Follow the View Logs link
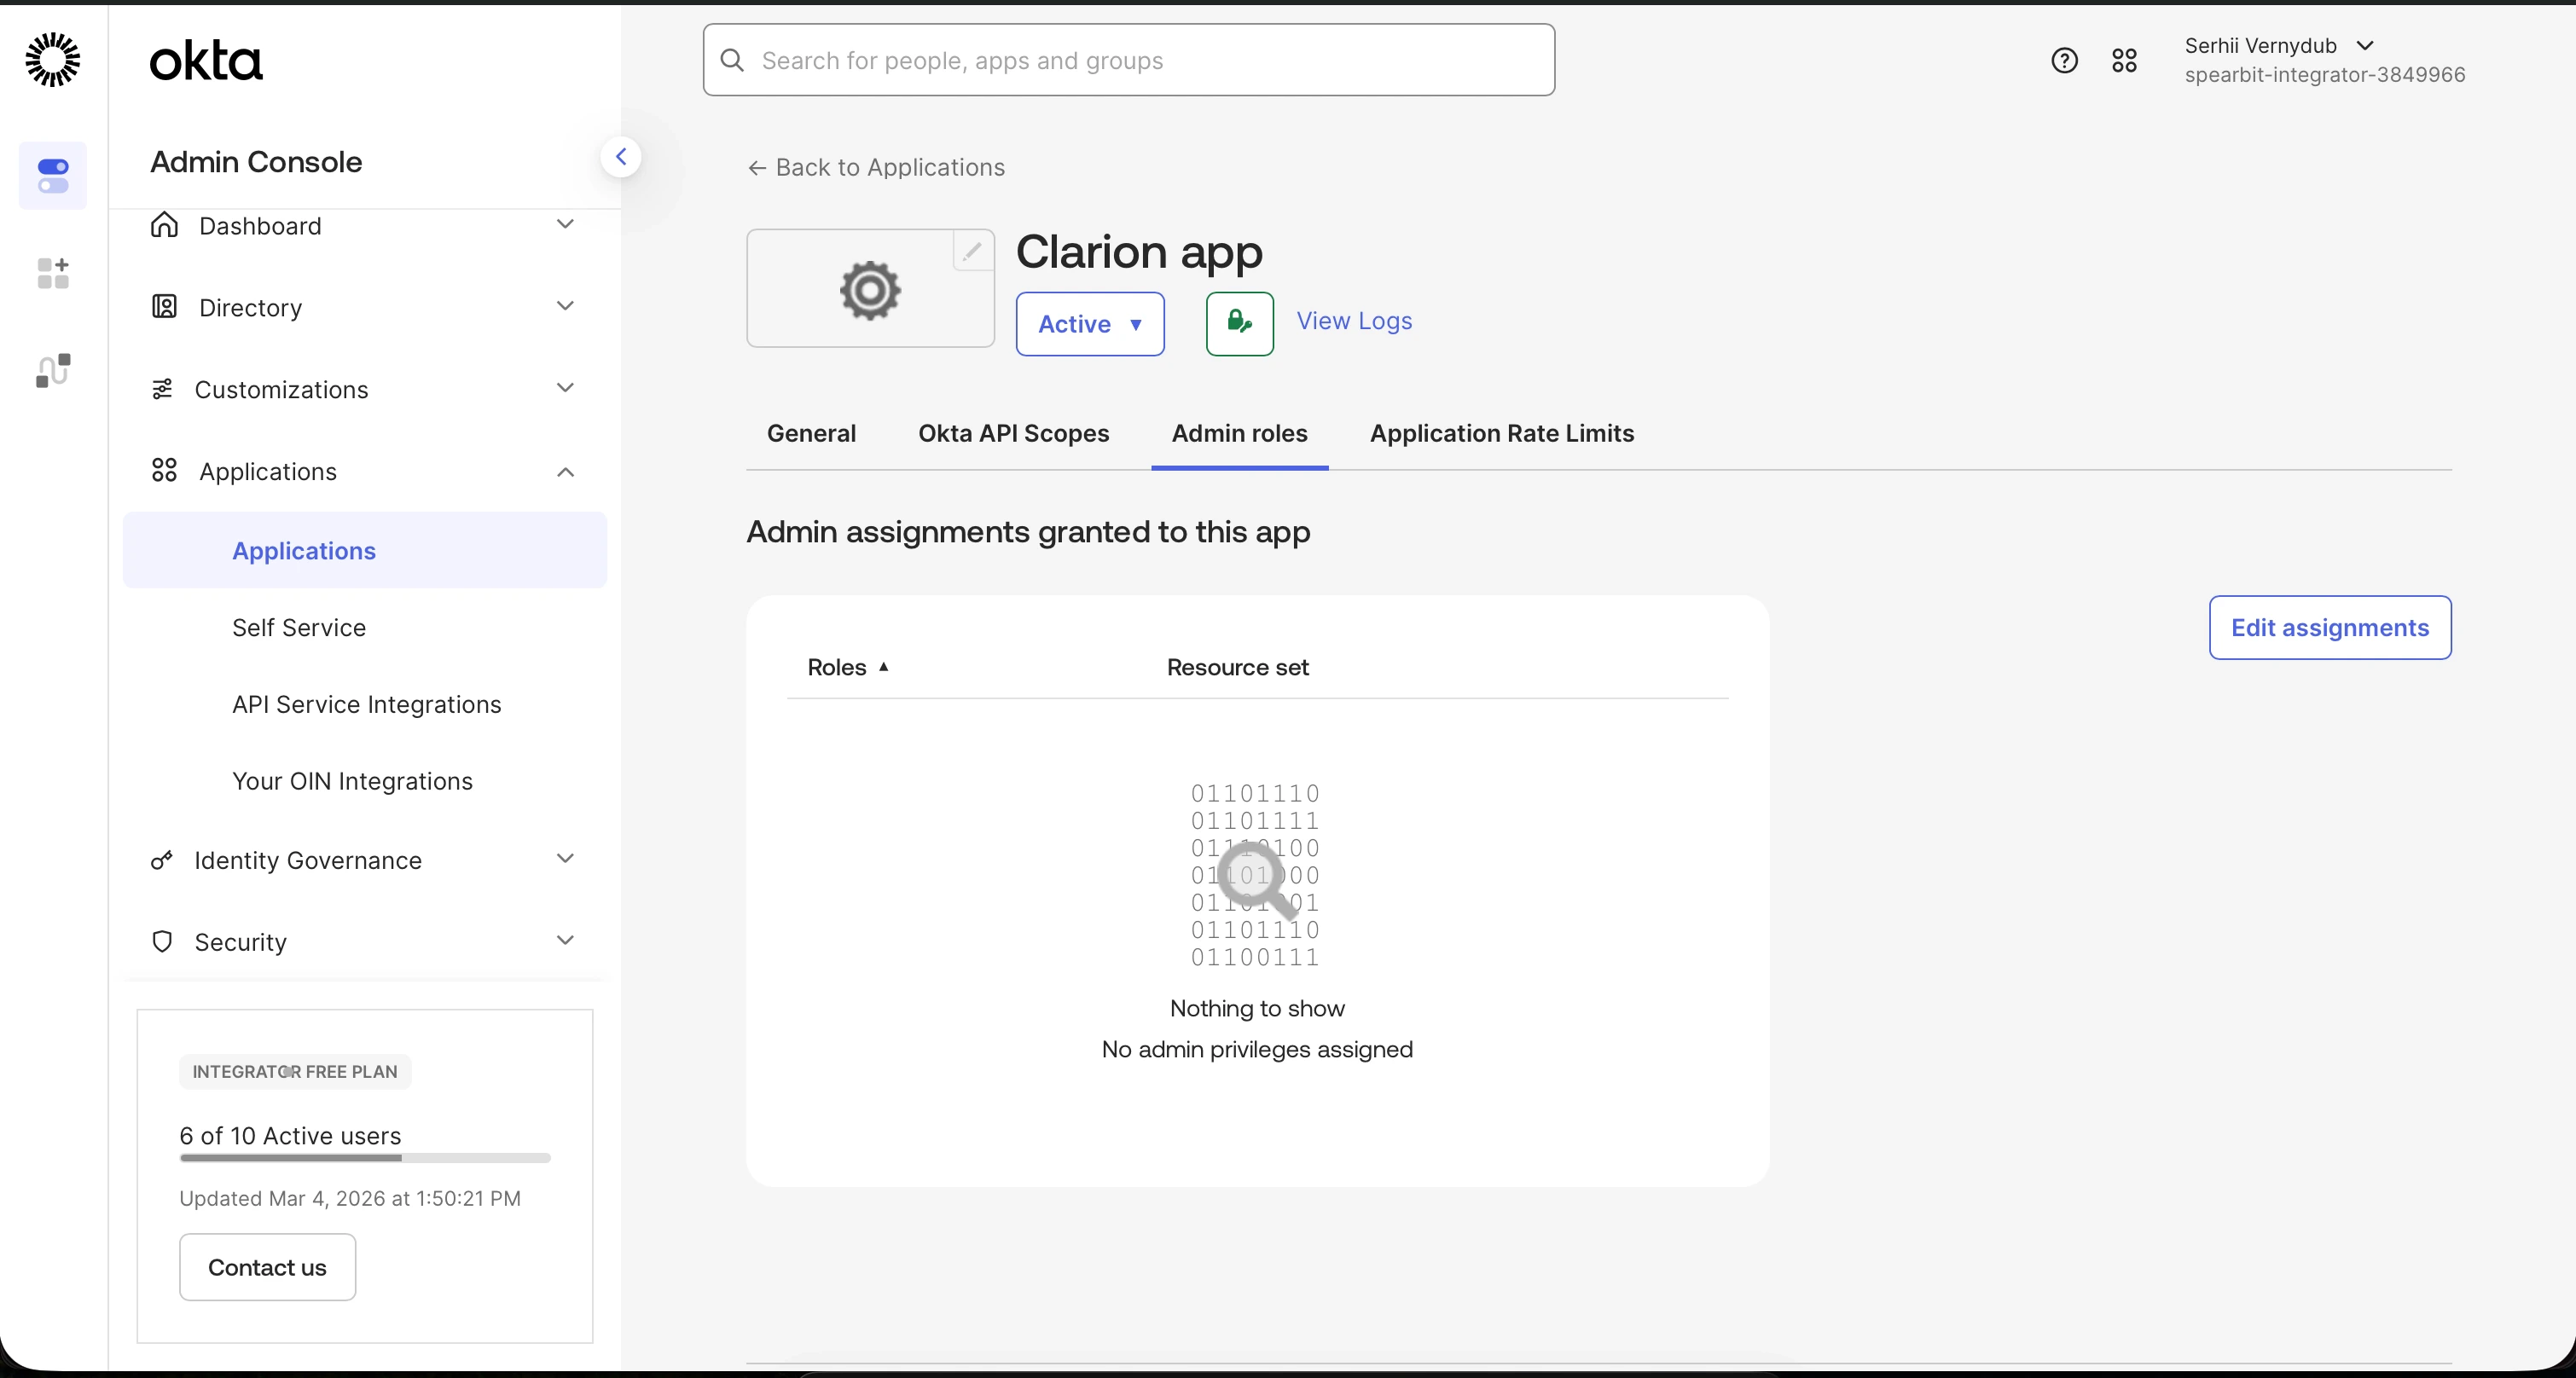This screenshot has width=2576, height=1378. tap(1354, 321)
